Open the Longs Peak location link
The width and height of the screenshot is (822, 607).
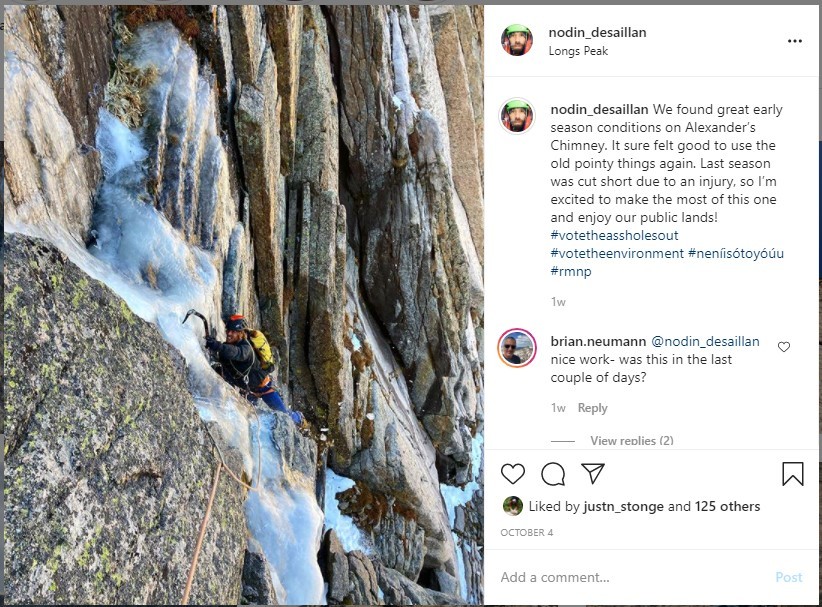(578, 51)
